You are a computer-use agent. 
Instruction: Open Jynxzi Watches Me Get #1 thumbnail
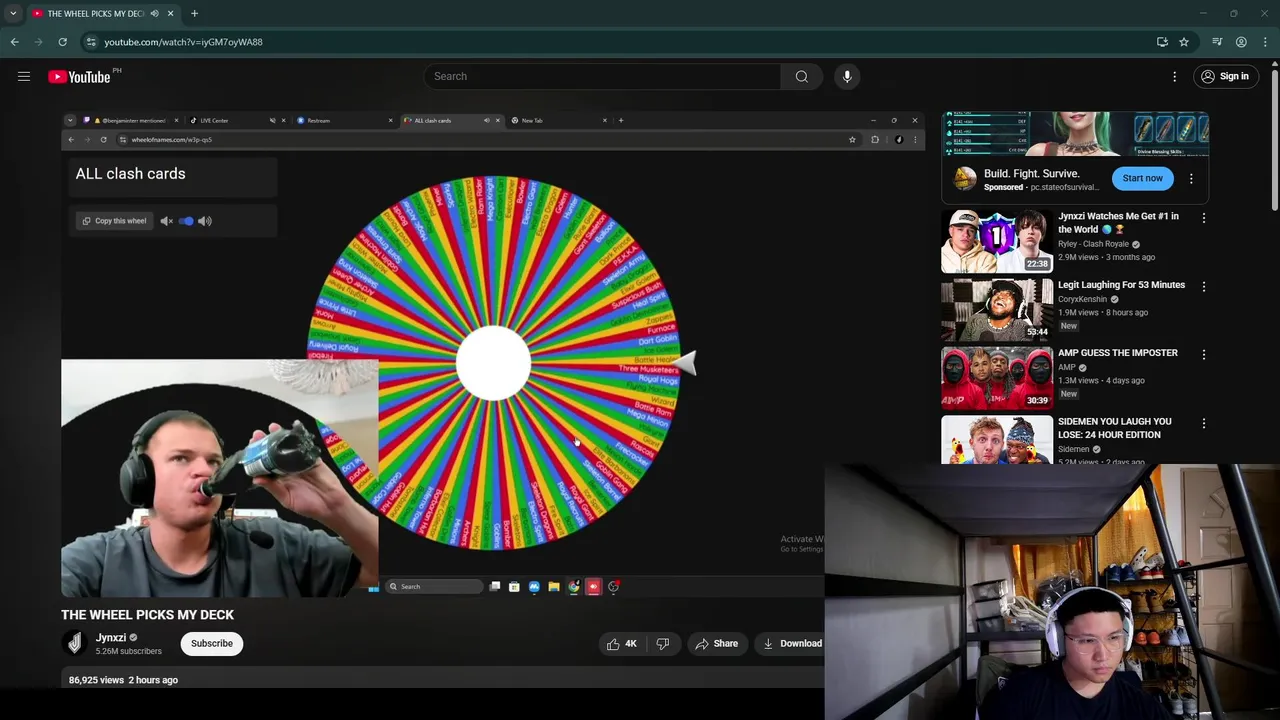(997, 241)
